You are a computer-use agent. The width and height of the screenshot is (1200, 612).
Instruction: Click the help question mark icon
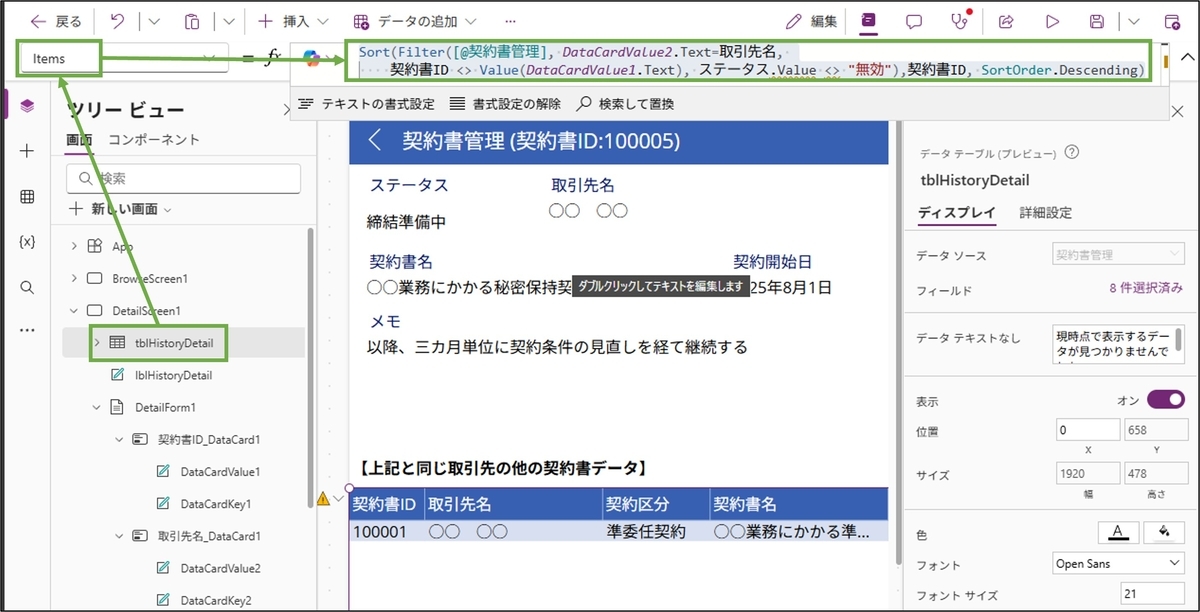(1071, 153)
